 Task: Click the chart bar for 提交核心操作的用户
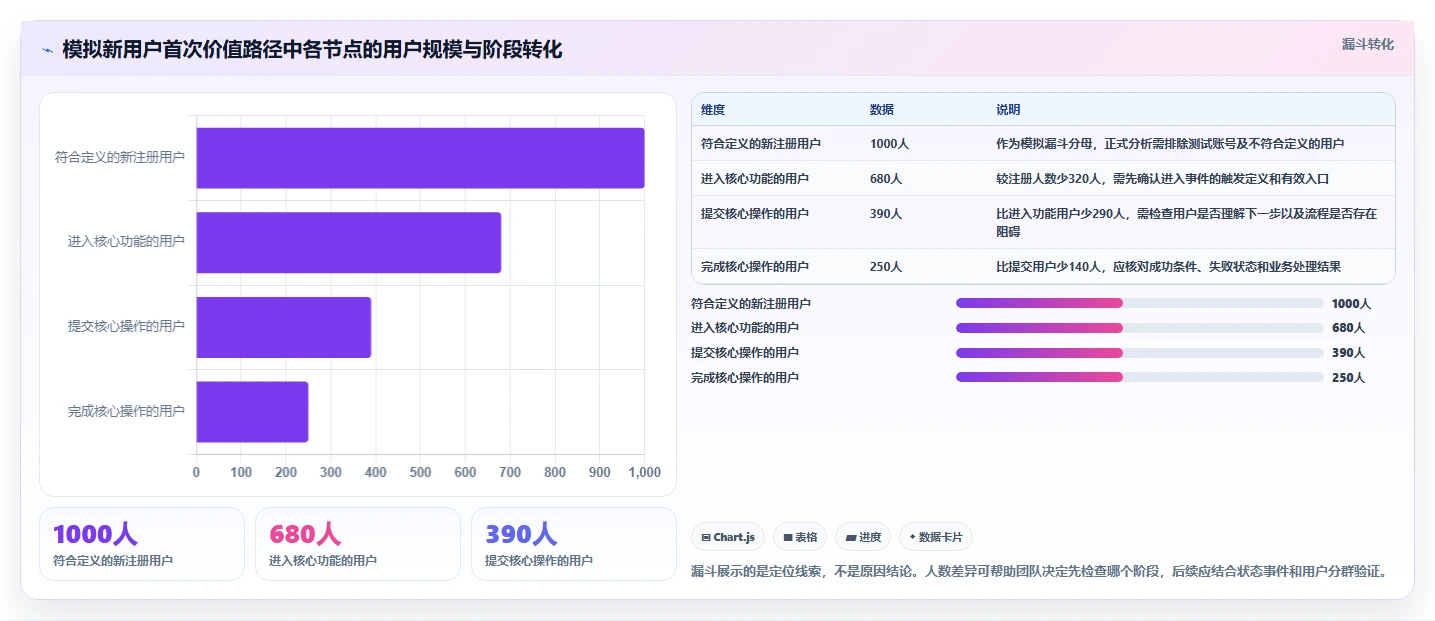pos(283,327)
